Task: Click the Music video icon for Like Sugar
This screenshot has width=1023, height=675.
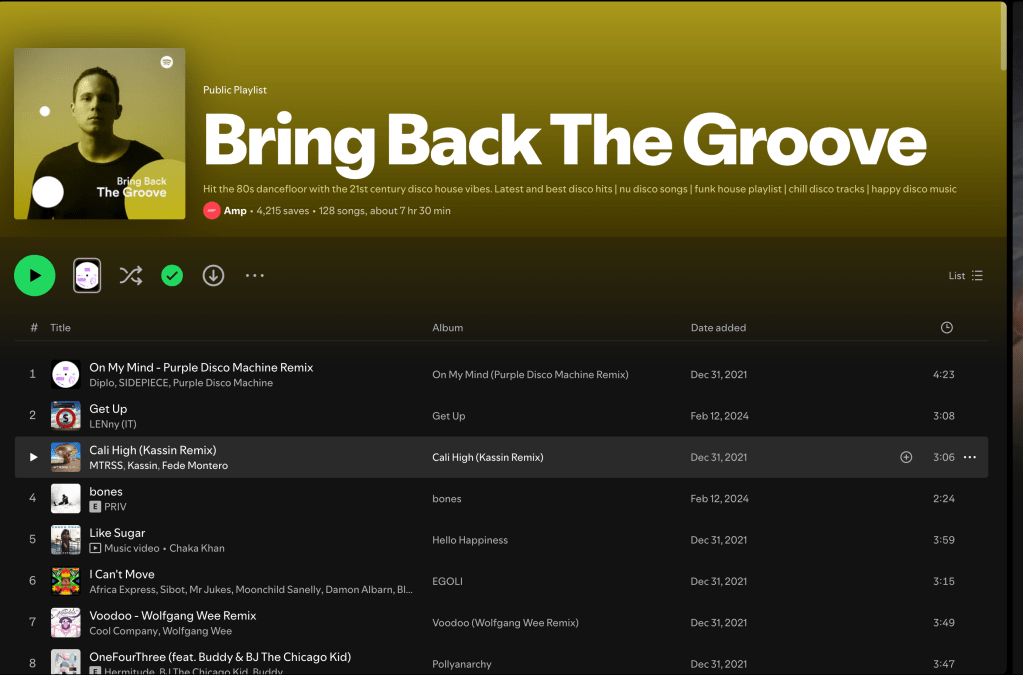Action: [x=95, y=548]
